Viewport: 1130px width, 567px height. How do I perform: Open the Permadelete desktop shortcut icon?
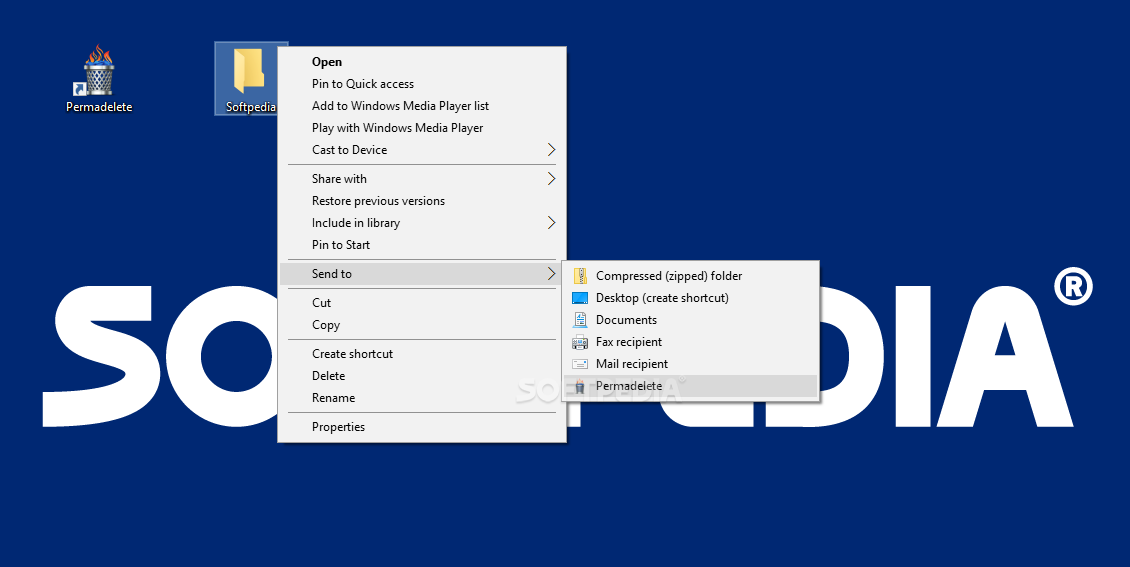pos(99,71)
